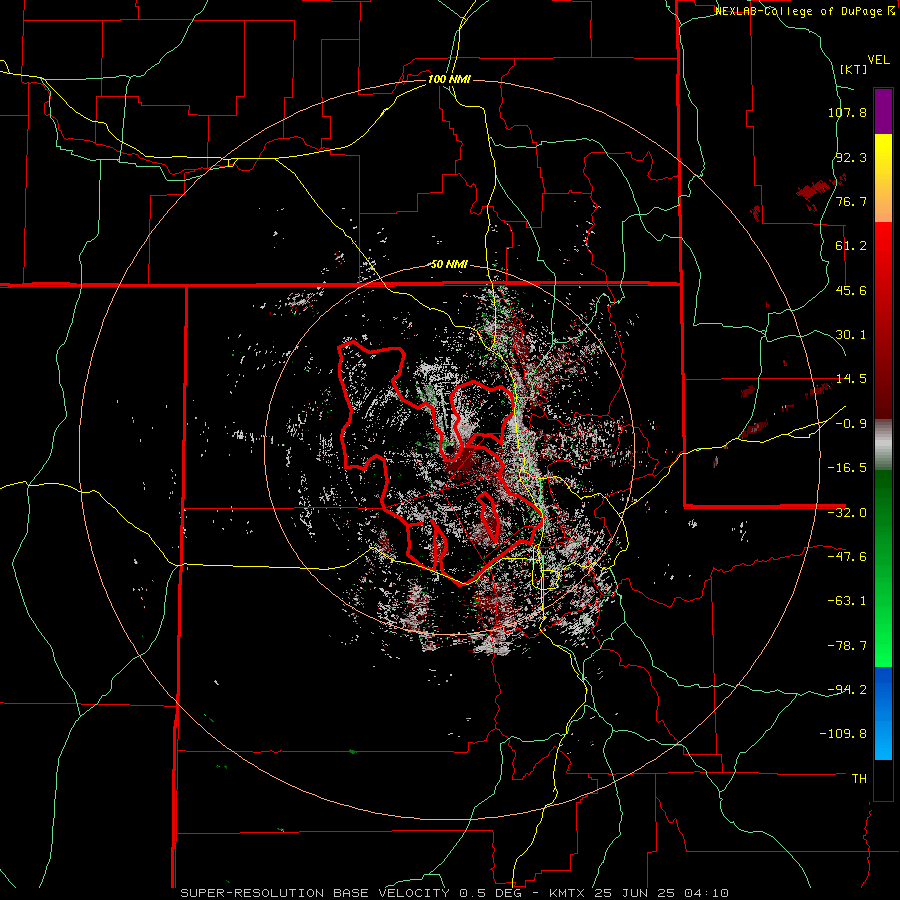Click the TH threshold label
Image resolution: width=900 pixels, height=900 pixels.
[x=859, y=779]
